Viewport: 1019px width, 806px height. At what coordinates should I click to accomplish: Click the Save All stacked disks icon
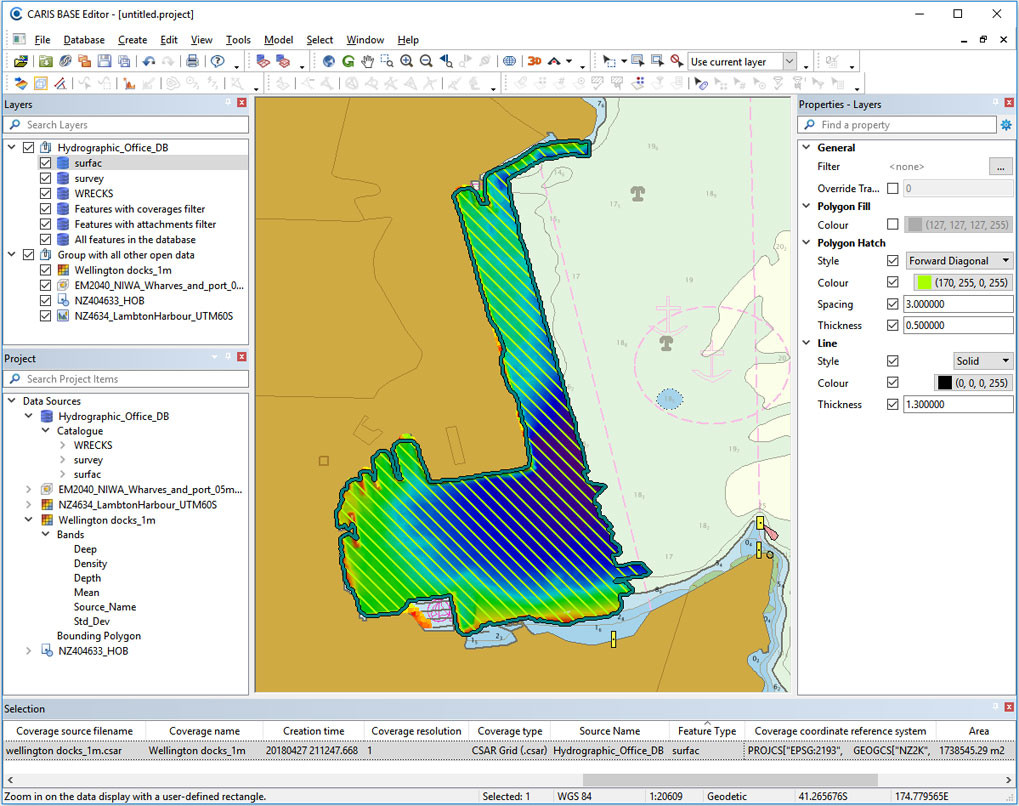tap(123, 61)
